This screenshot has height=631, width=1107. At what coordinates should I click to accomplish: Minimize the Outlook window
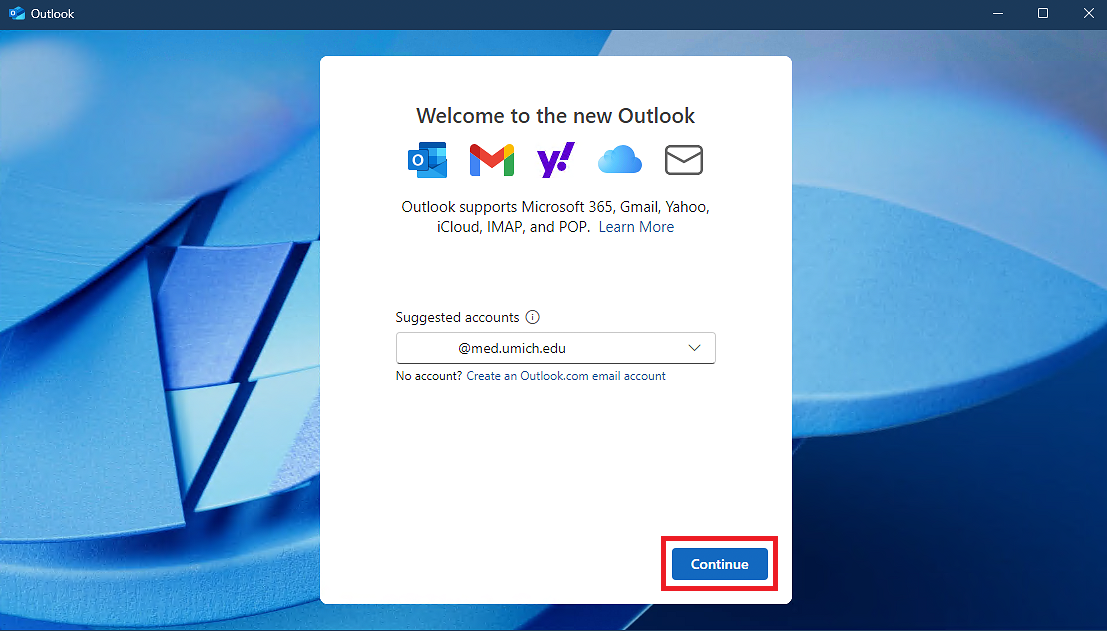point(998,14)
